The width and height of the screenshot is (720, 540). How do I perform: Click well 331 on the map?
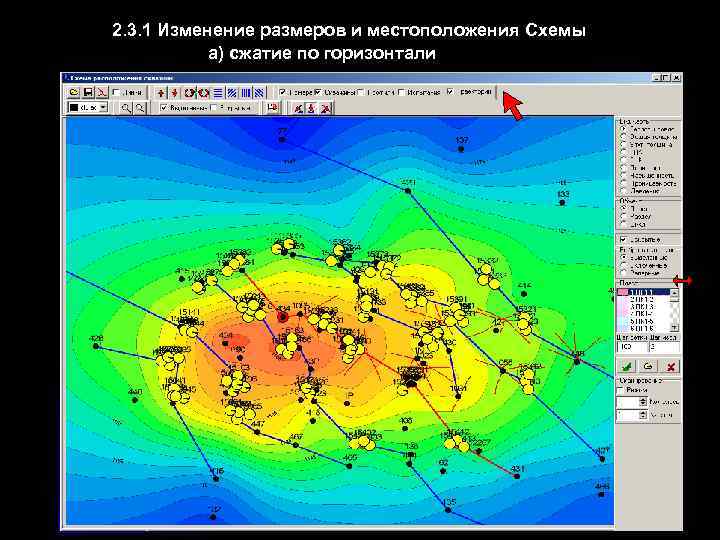click(517, 476)
